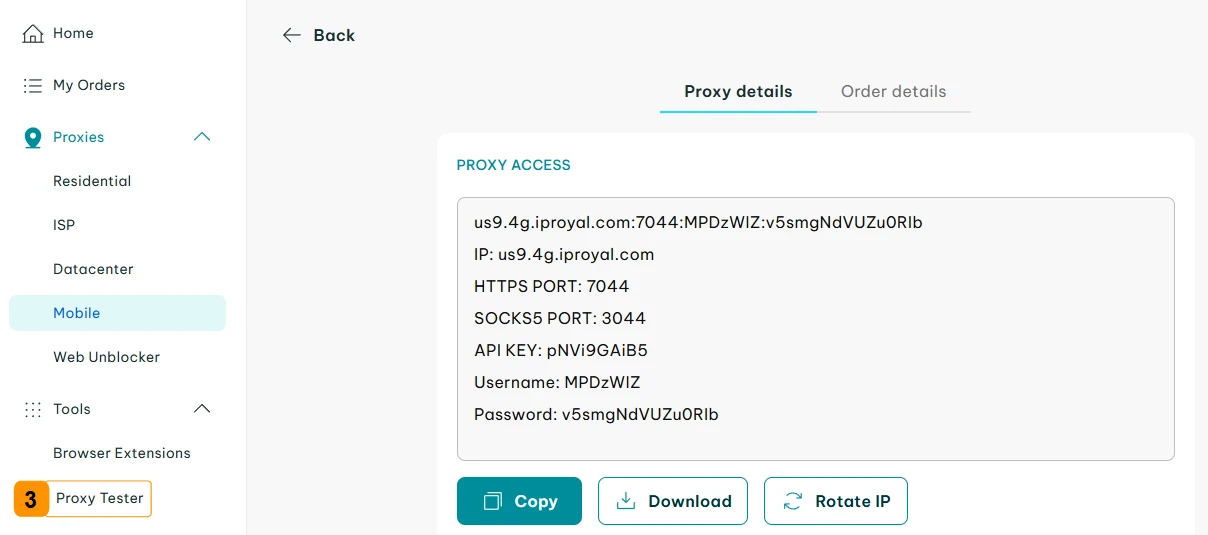Collapse the Proxies section chevron

[x=202, y=137]
